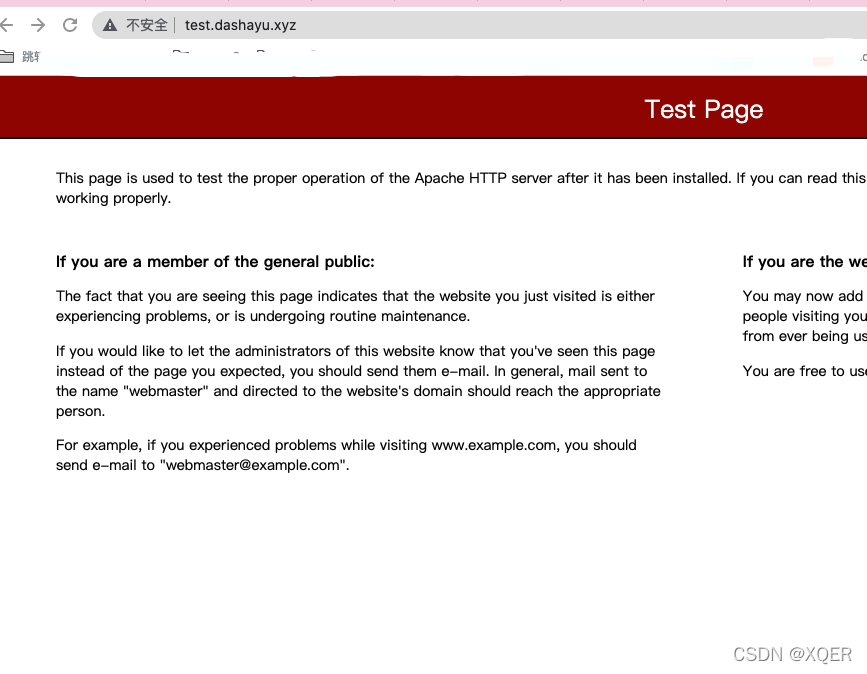Click the text "working properly."
Viewport: 867px width, 674px height.
click(x=113, y=198)
